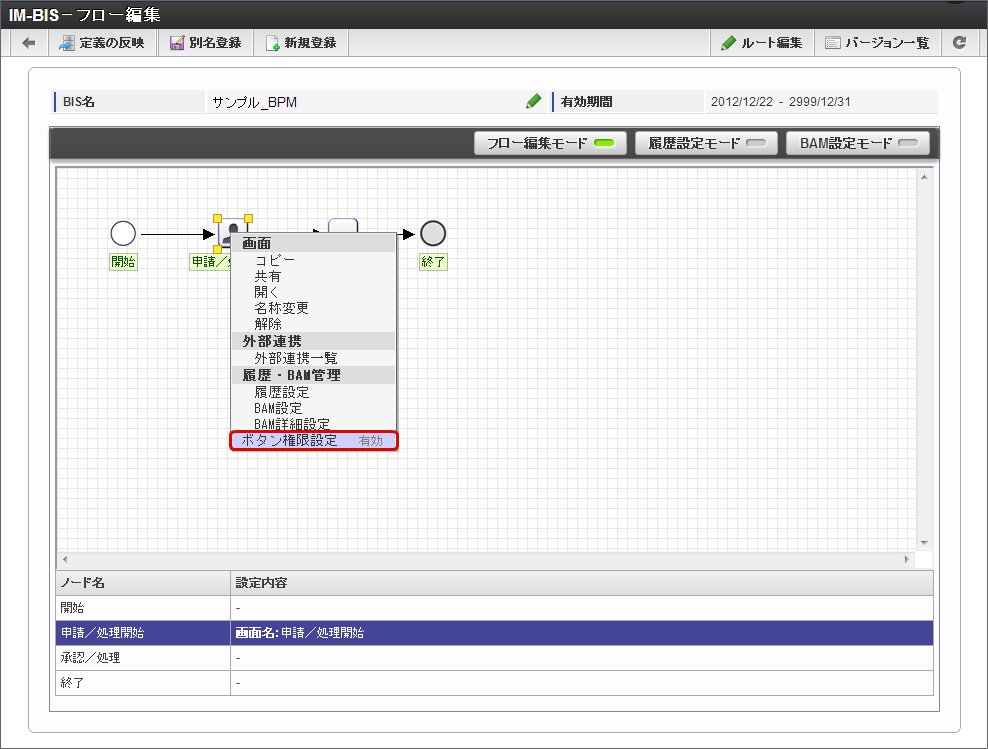Click the refresh icon in toolbar
Image resolution: width=988 pixels, height=749 pixels.
point(959,43)
